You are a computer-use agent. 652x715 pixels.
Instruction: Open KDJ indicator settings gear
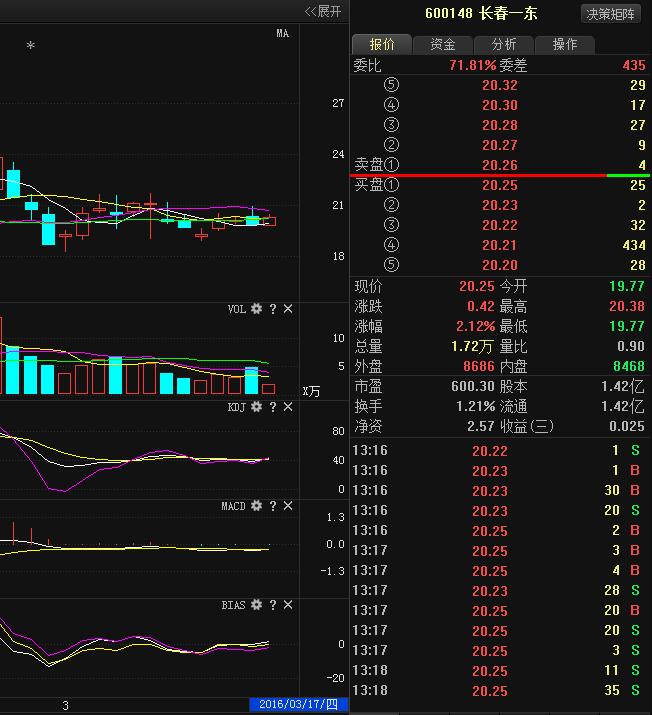pos(257,407)
